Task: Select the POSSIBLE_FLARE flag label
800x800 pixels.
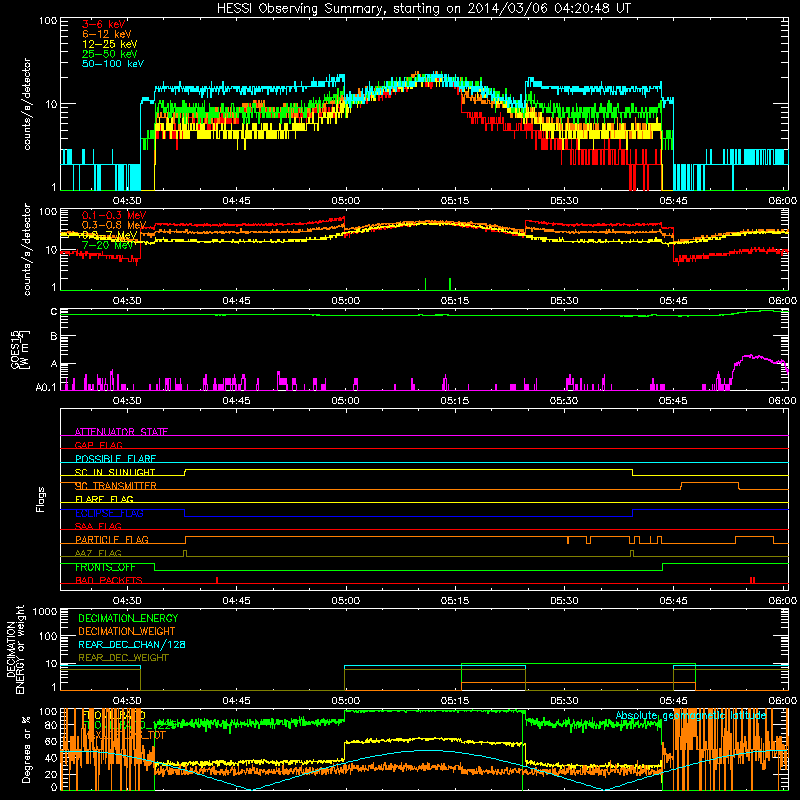Action: pos(115,459)
